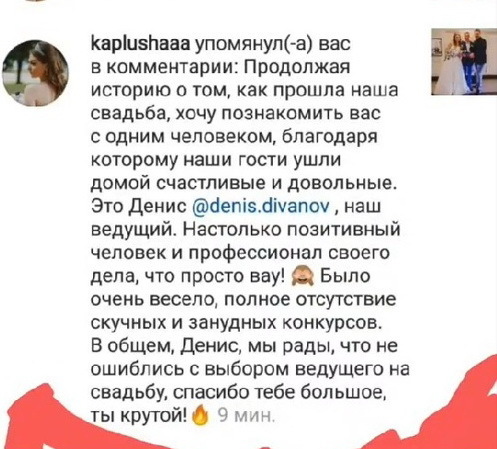Screen dimensions: 497x449
Task: Select the 'свадьба, хочу познакомить вас' line
Action: 236,114
